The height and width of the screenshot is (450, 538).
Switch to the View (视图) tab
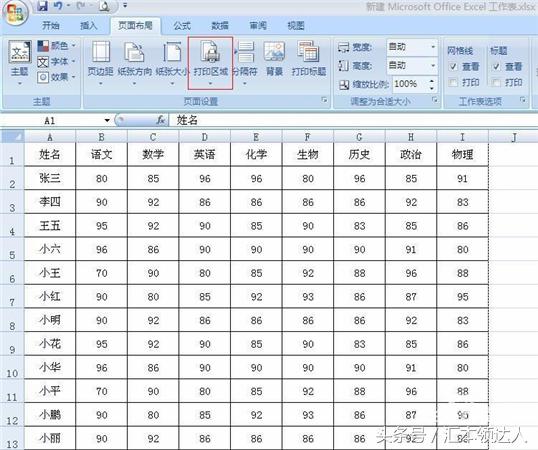pos(296,25)
